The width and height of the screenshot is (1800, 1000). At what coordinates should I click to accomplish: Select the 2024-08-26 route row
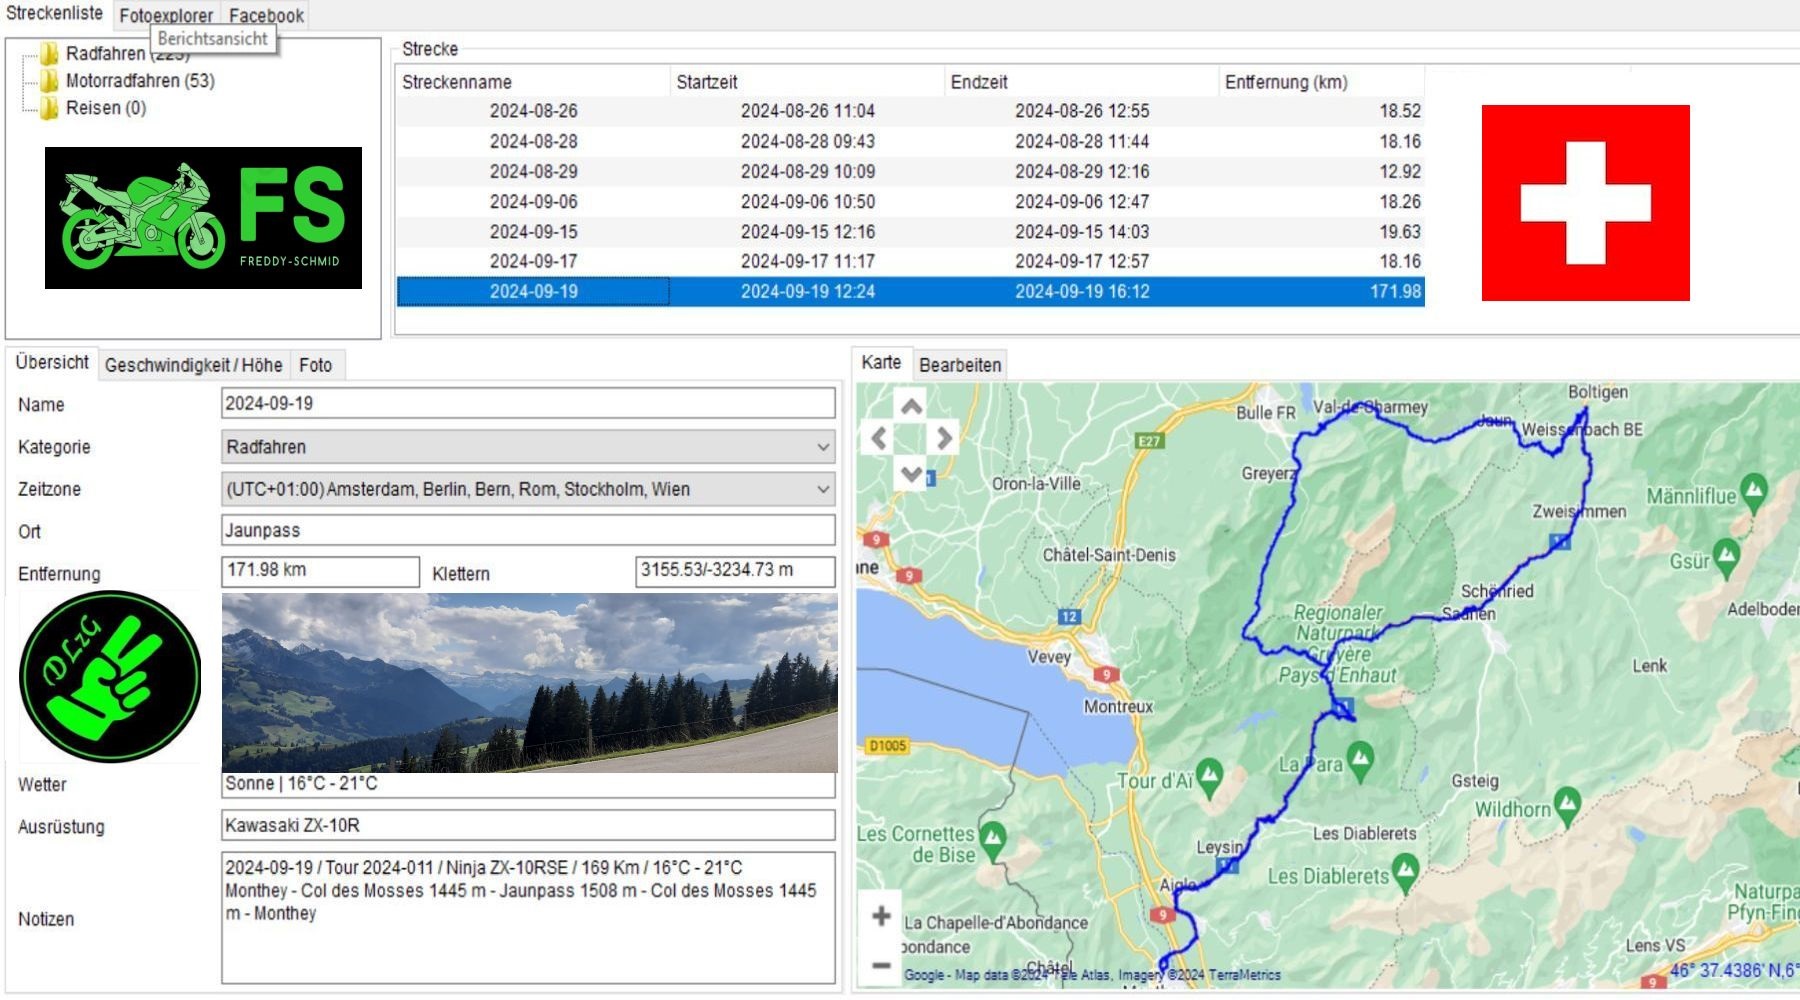(x=910, y=111)
